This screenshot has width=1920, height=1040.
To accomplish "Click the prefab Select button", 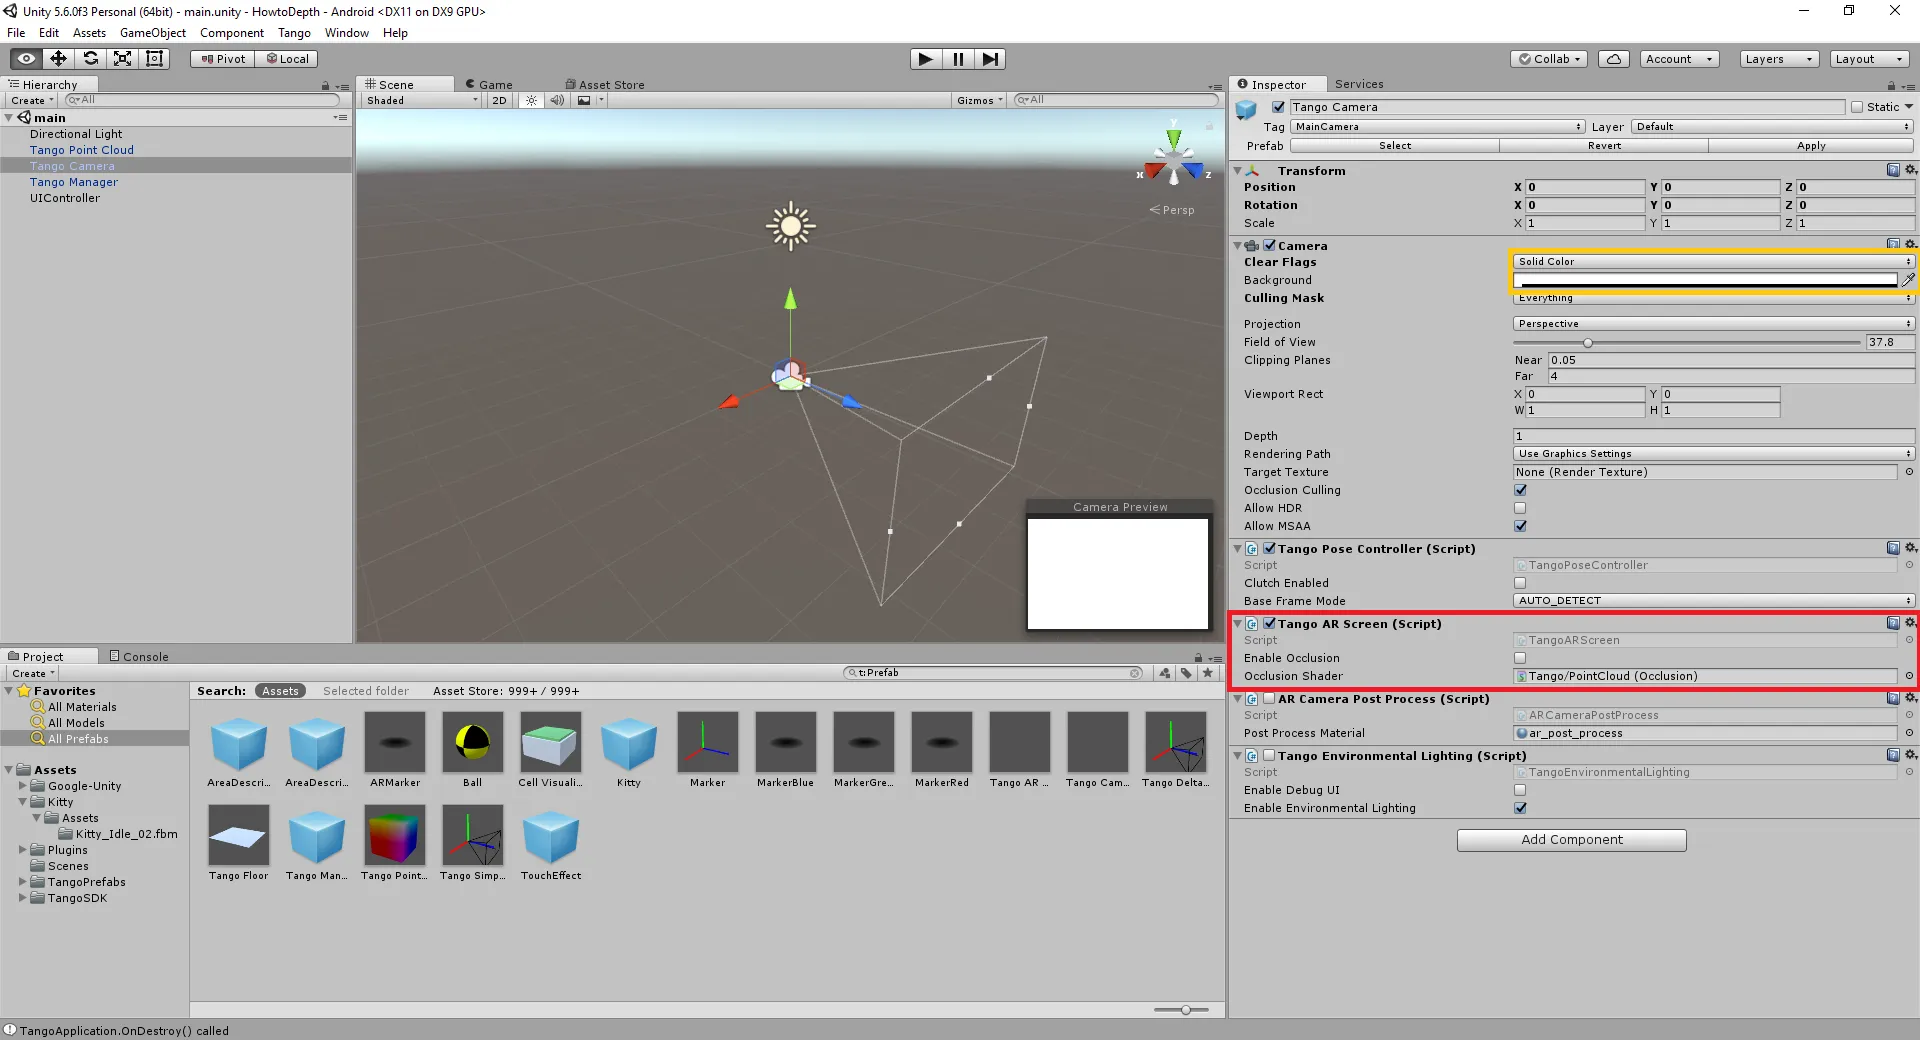I will (1395, 146).
